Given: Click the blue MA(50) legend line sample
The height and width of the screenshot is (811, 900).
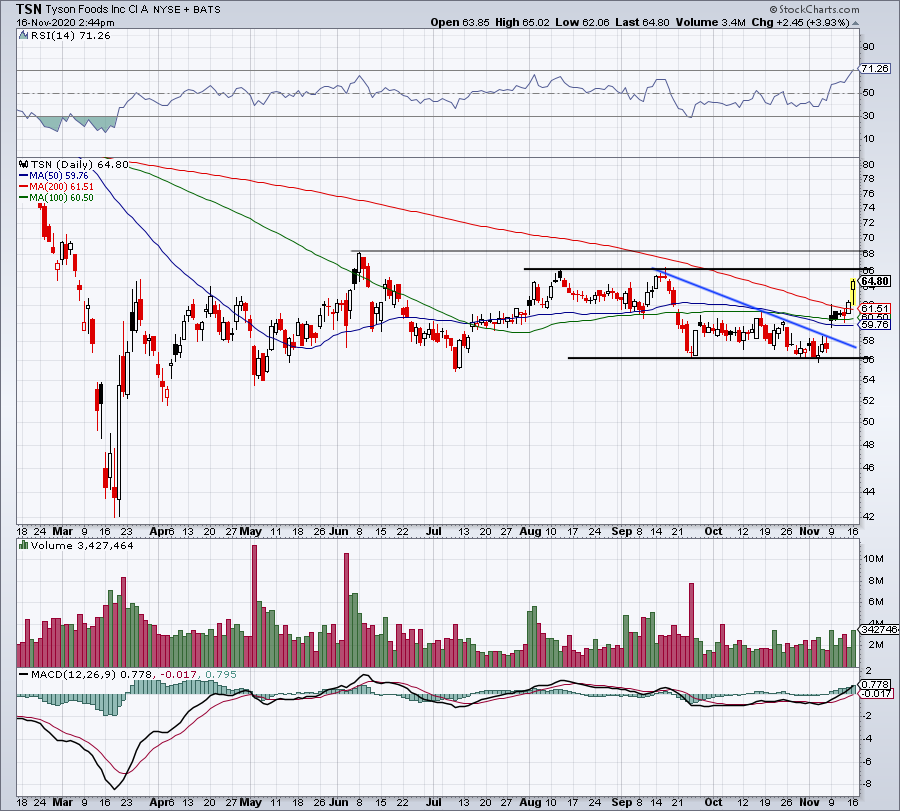Looking at the screenshot, I should [x=24, y=176].
